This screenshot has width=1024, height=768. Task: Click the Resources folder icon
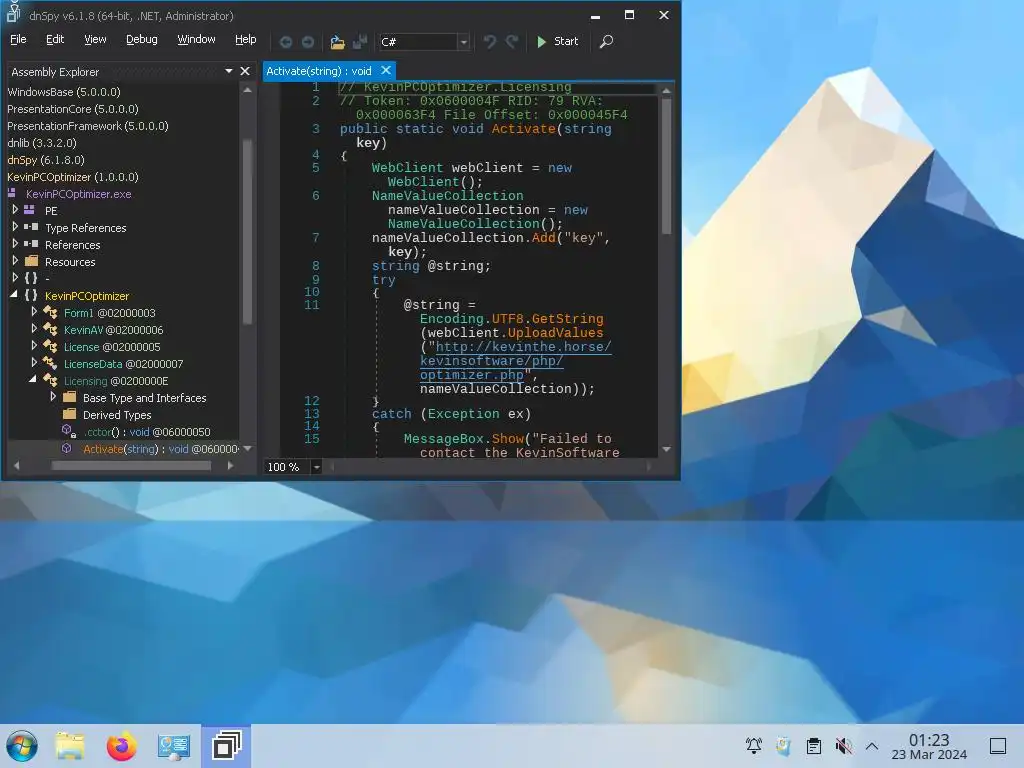tap(31, 261)
